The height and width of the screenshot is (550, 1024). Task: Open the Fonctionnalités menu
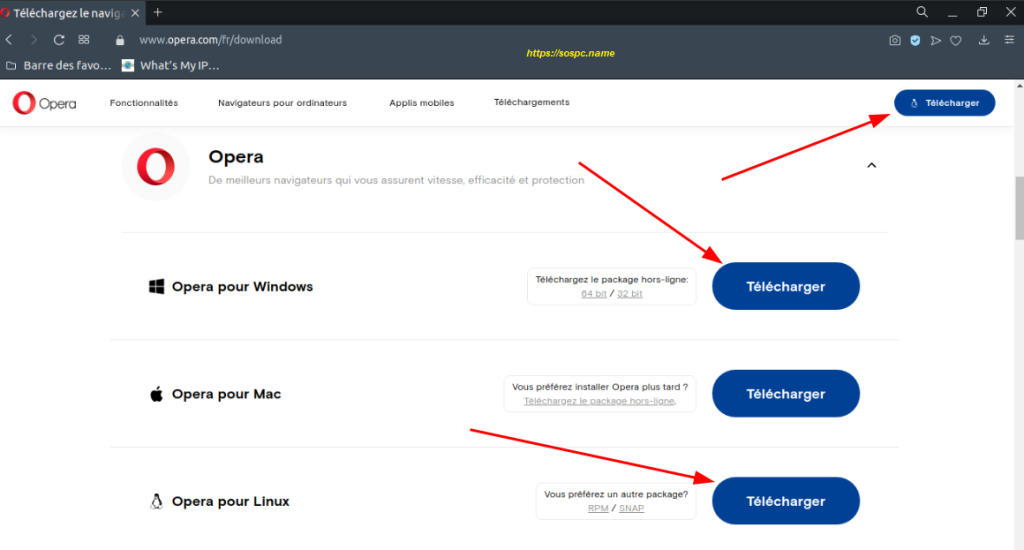tap(144, 103)
